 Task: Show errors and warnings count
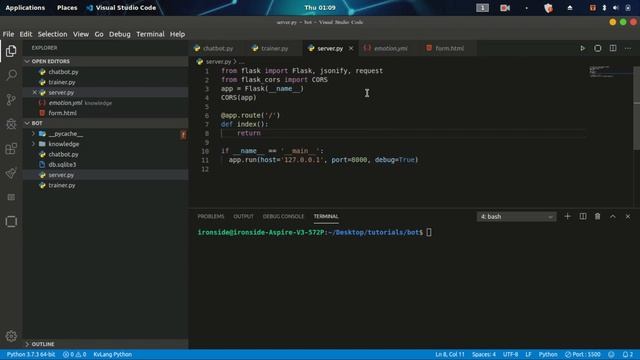74,354
